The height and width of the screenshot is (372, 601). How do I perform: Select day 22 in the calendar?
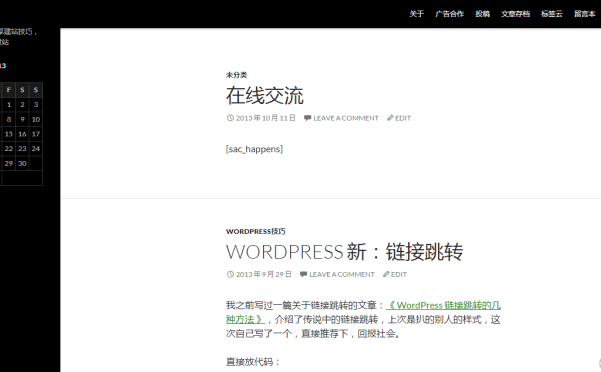[9, 149]
